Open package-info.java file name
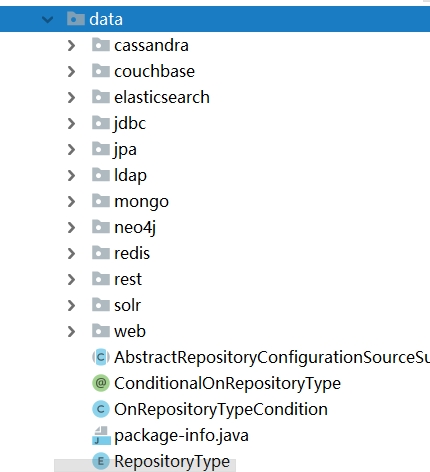430x472 pixels. click(181, 436)
